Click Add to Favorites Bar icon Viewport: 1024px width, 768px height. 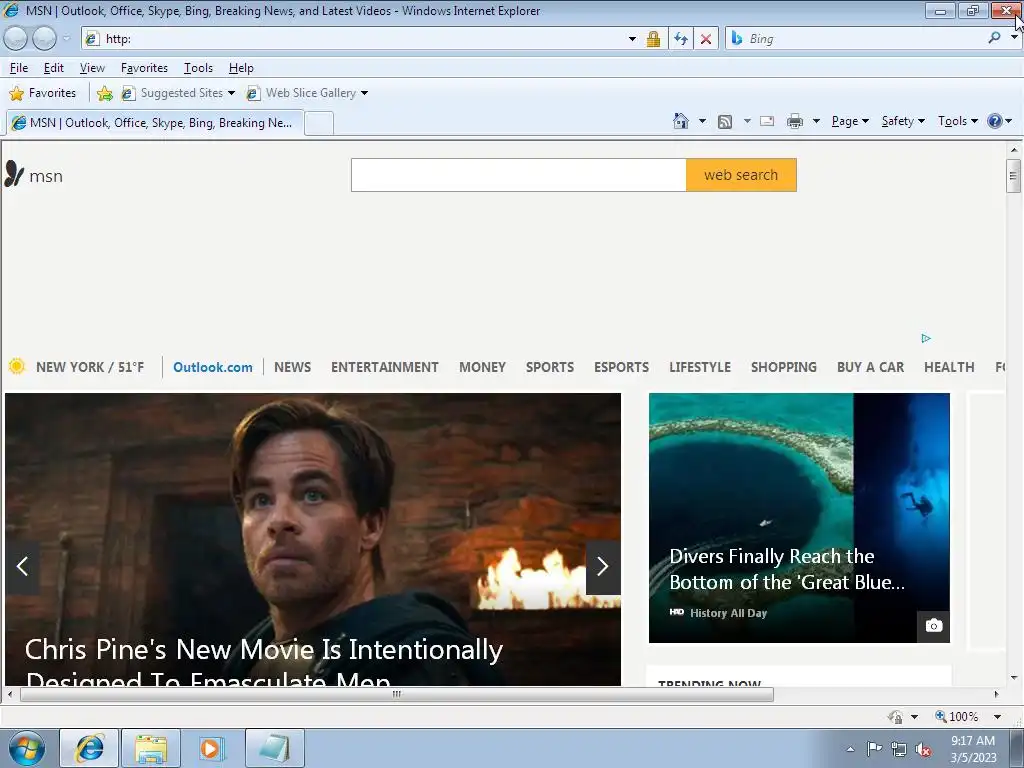coord(104,93)
